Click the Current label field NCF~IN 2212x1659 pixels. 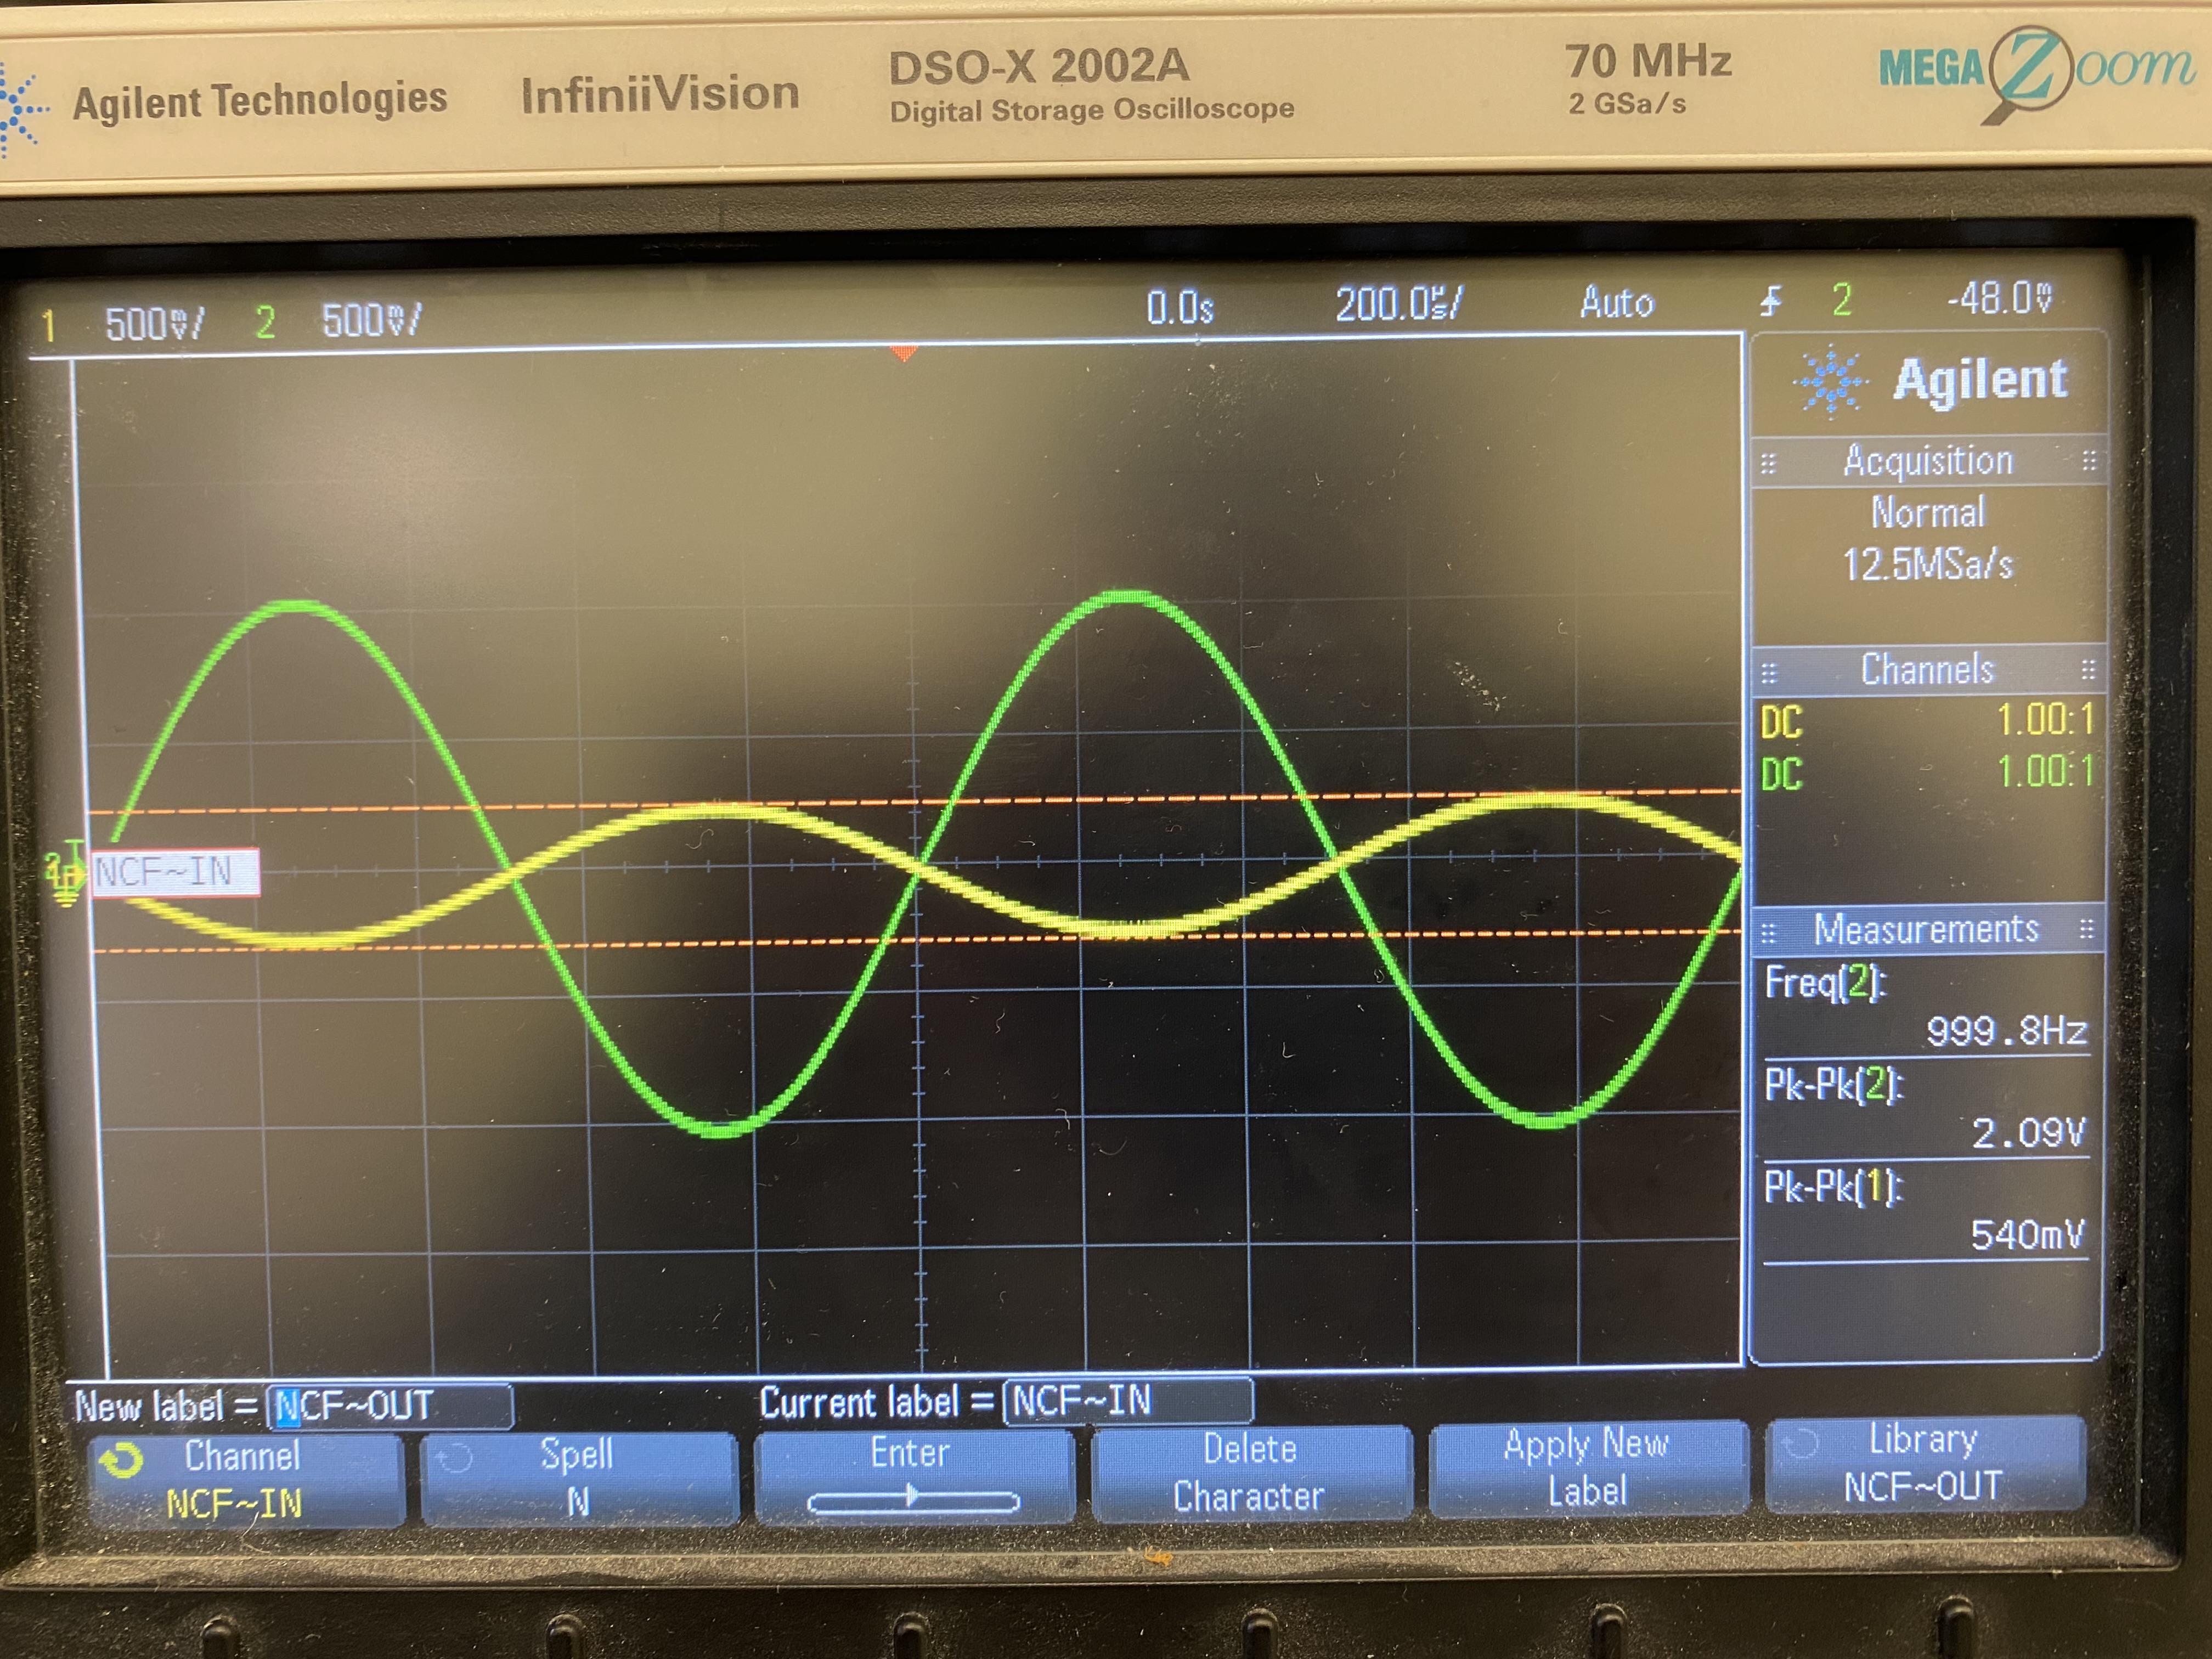pos(1128,1400)
